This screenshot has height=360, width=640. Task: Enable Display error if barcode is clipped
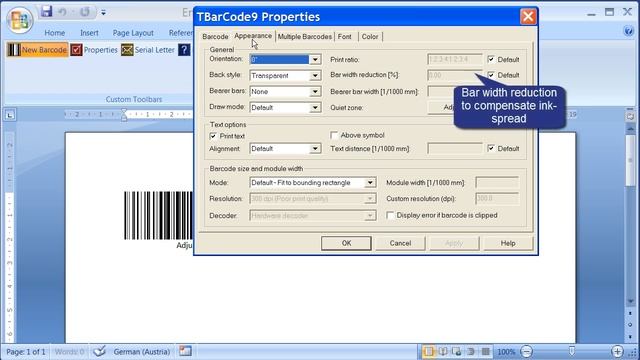(x=390, y=215)
